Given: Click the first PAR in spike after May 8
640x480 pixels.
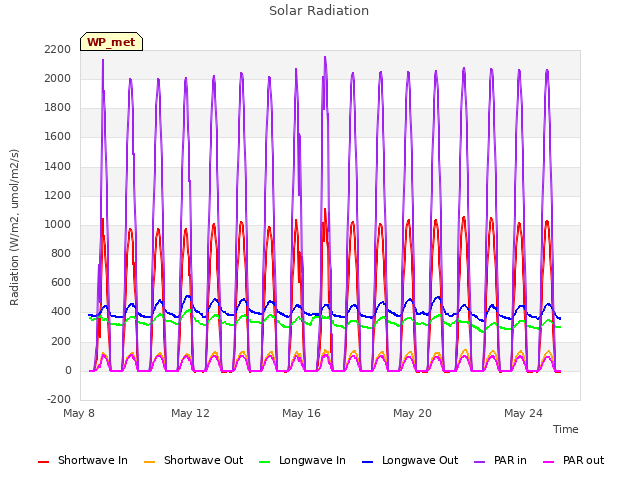Looking at the screenshot, I should point(103,60).
